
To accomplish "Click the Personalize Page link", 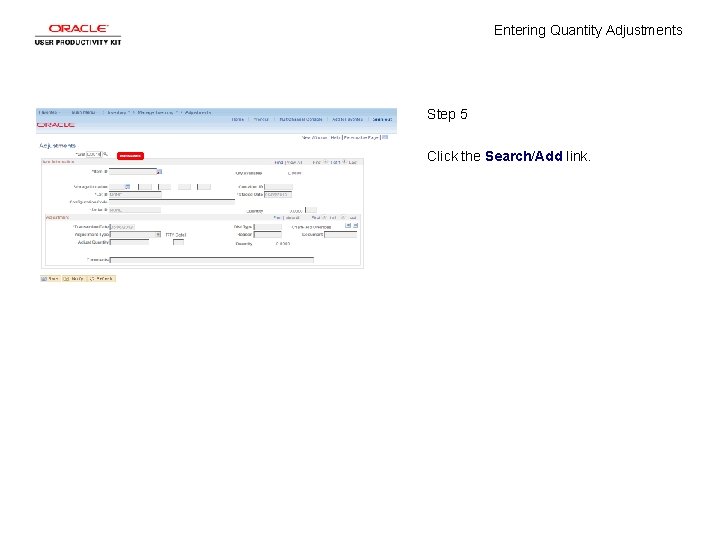I will tap(361, 138).
